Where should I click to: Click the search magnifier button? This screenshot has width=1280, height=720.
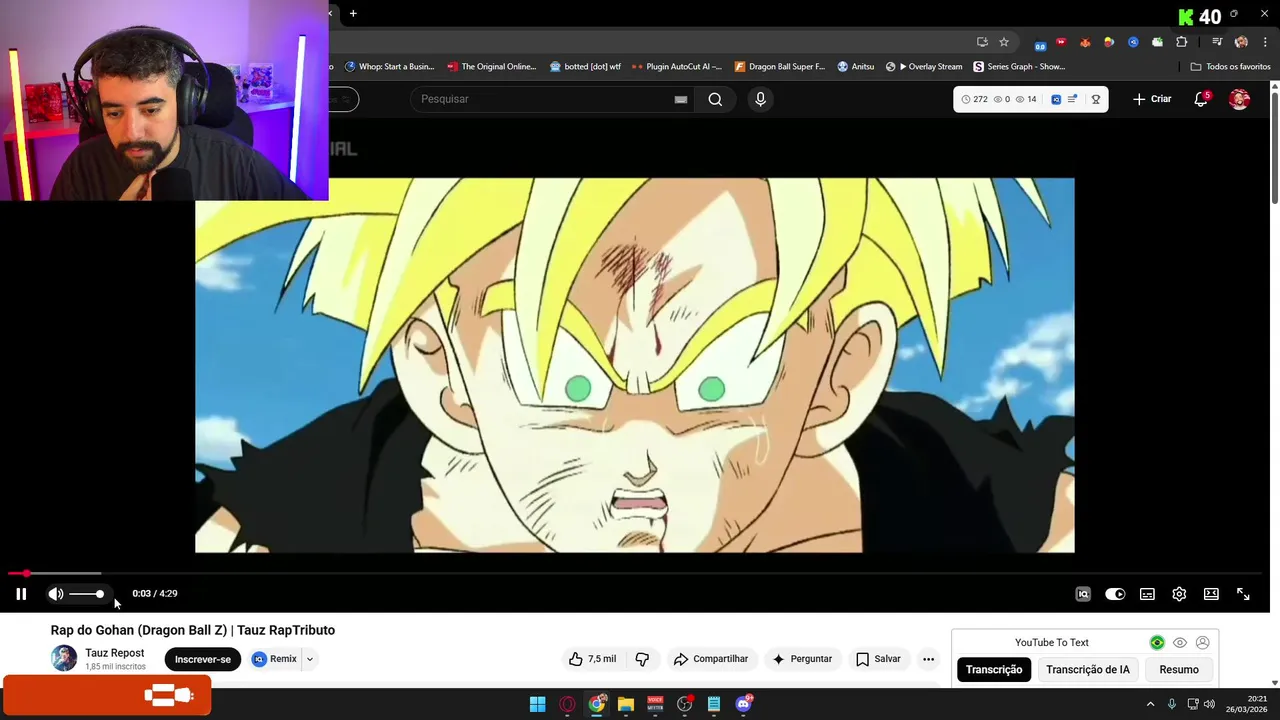(x=715, y=99)
